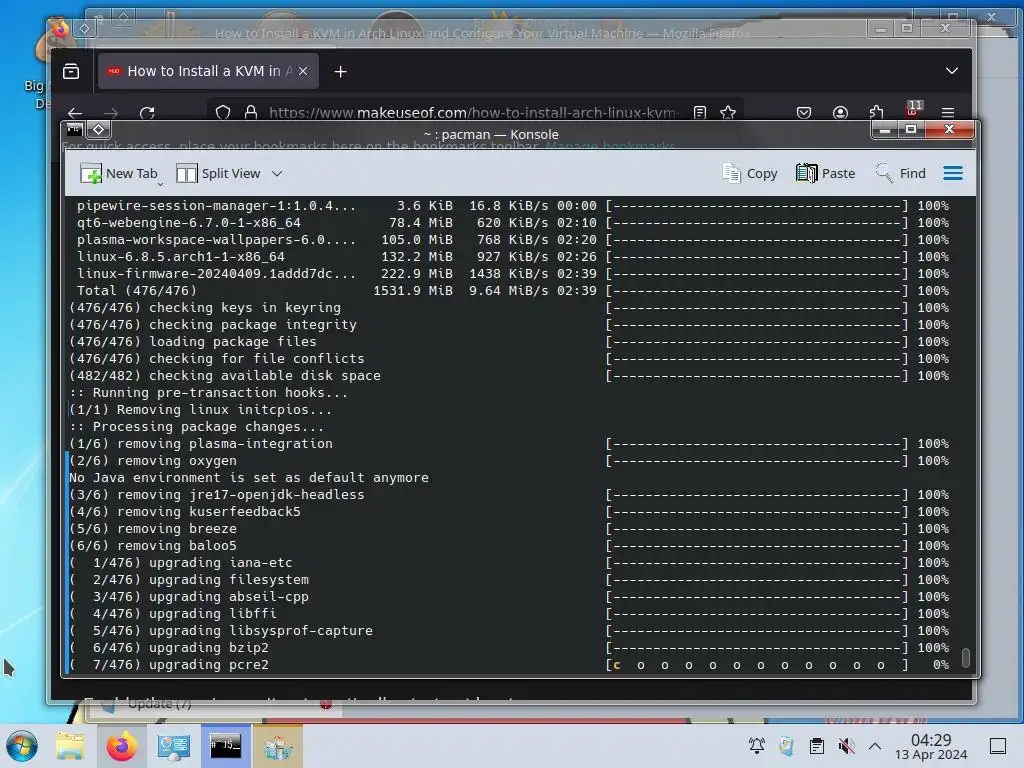Open the system settings taskbar icon
The height and width of the screenshot is (768, 1024).
[x=173, y=746]
